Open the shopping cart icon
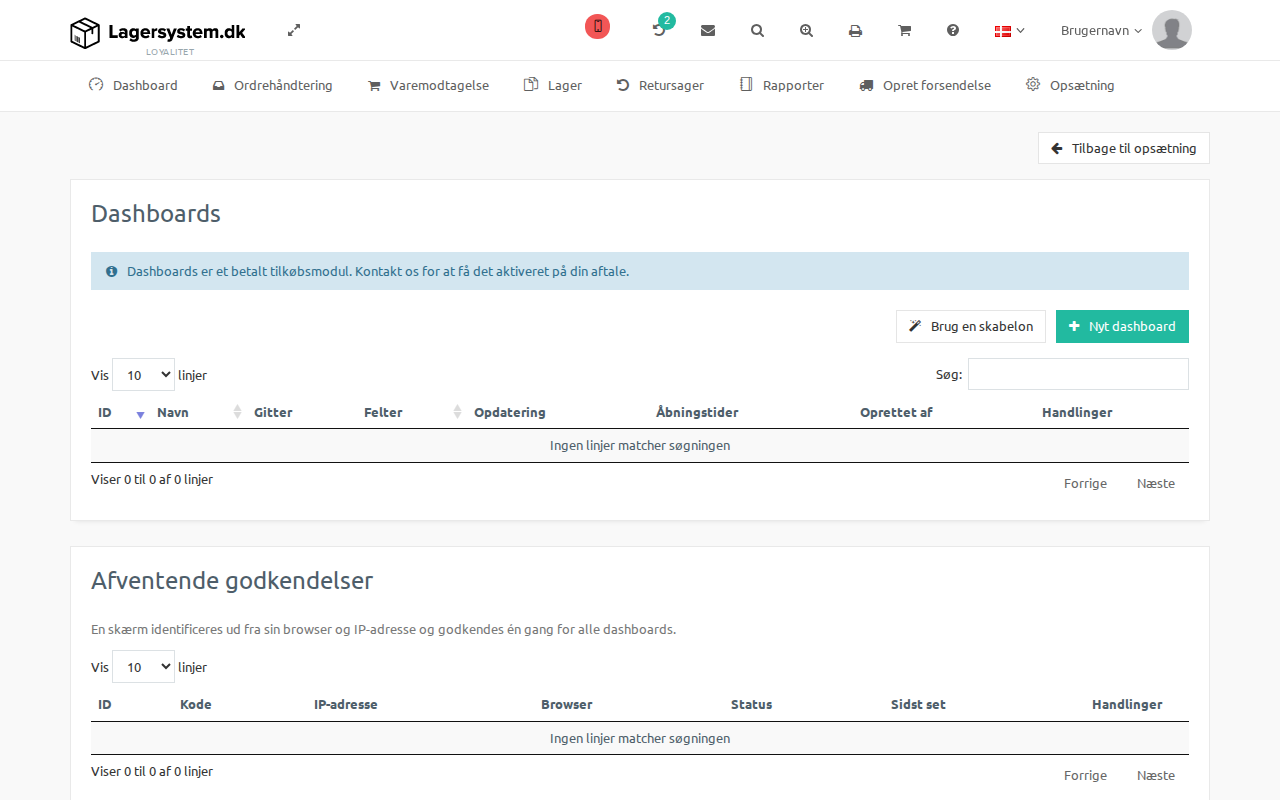Viewport: 1280px width, 800px height. (x=905, y=31)
